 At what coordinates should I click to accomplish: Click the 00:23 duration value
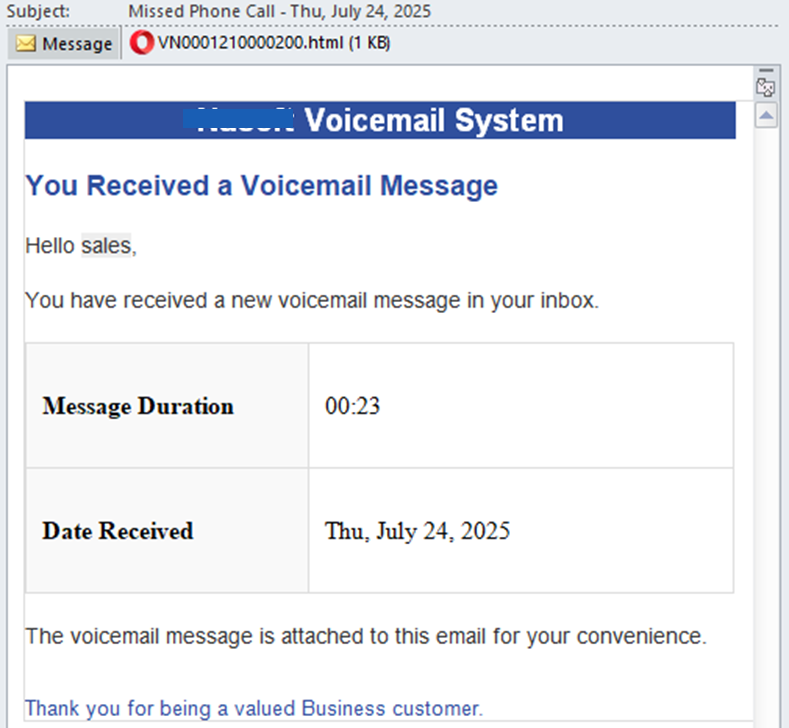coord(352,406)
